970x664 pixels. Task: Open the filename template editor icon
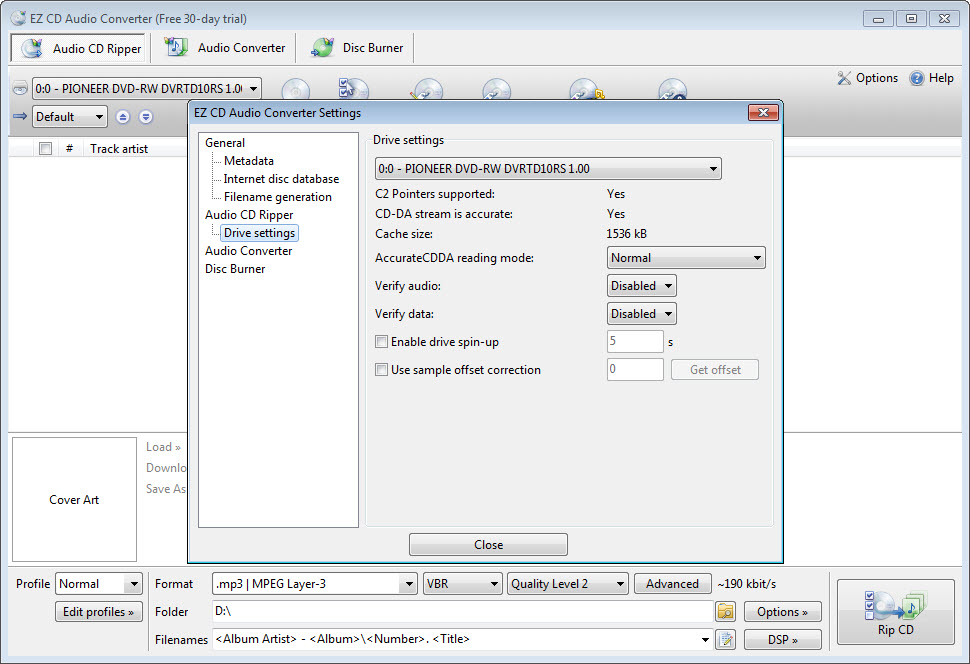point(725,639)
